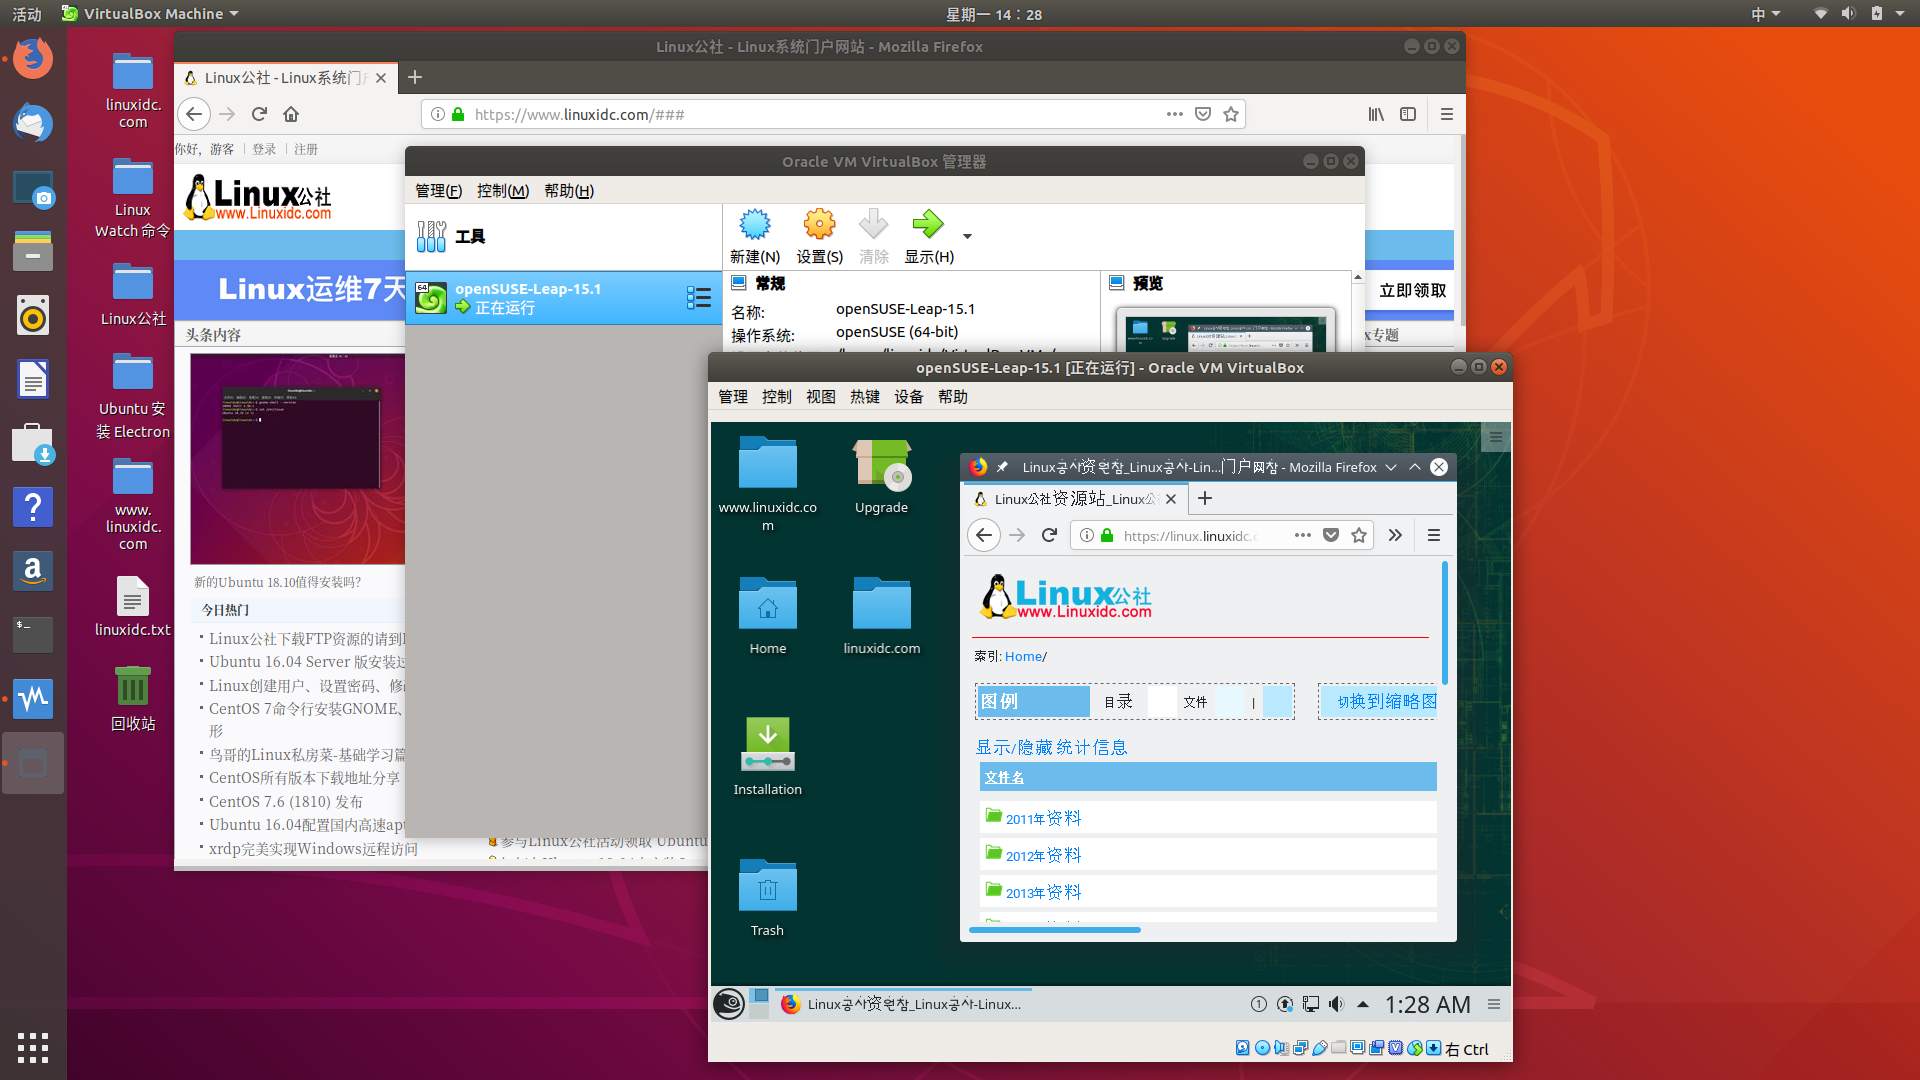
Task: Open the Ubuntu volume indicator in top bar
Action: click(1848, 14)
